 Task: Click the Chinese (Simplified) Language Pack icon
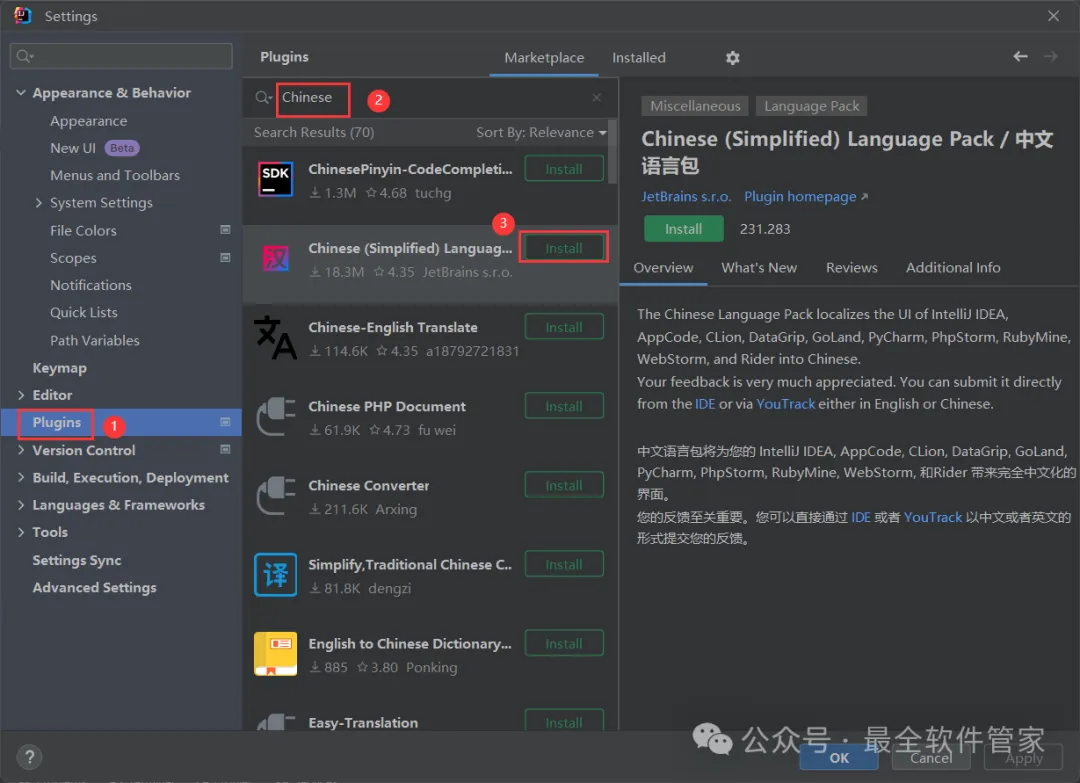tap(276, 259)
